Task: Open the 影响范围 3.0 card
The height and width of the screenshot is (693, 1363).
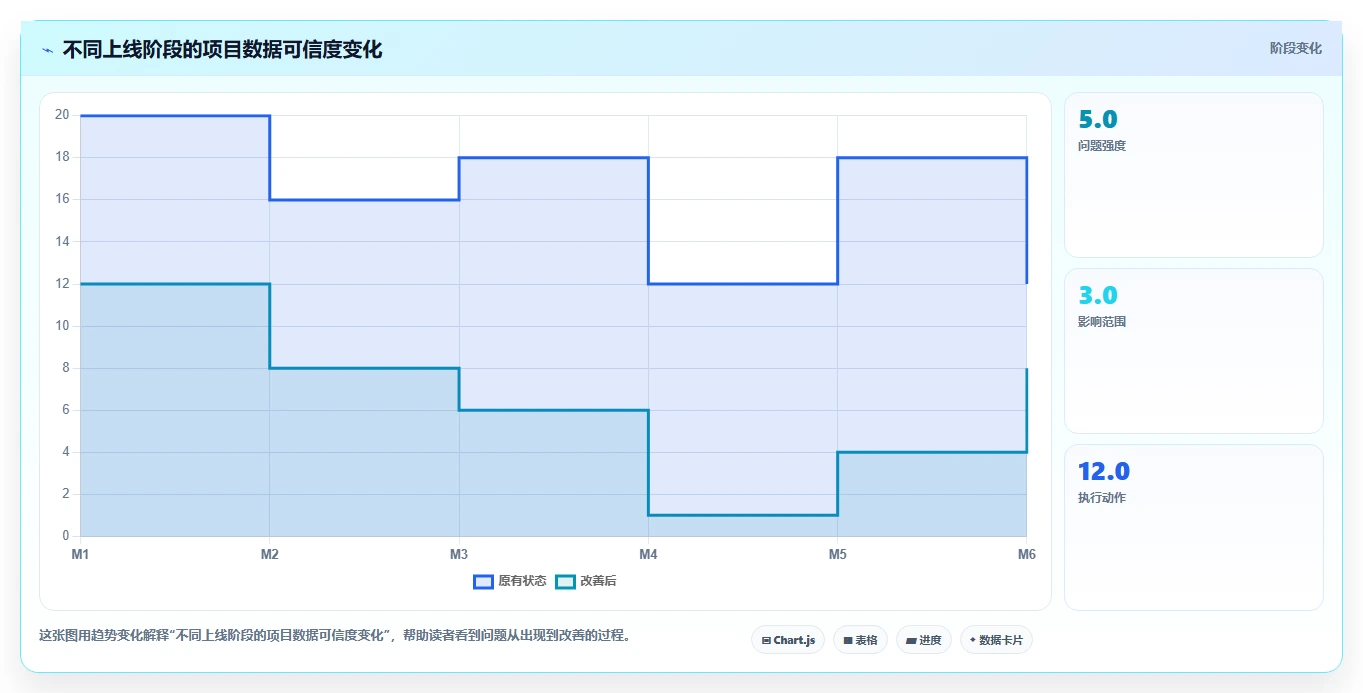Action: (1194, 351)
